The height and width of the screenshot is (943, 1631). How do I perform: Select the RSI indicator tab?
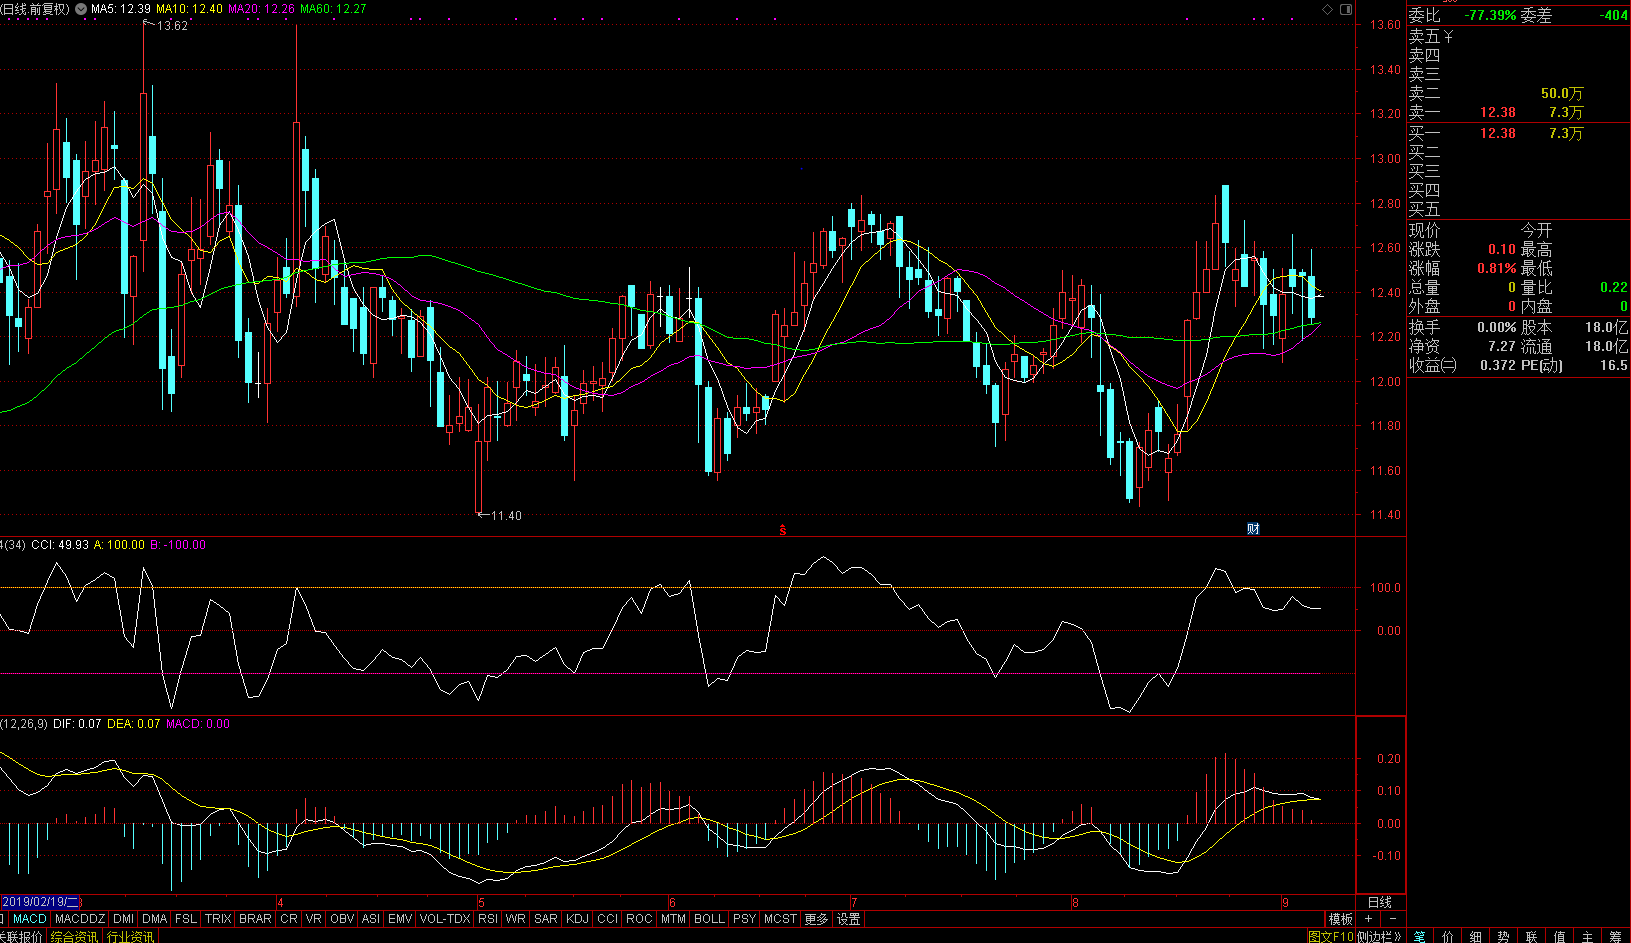click(488, 919)
